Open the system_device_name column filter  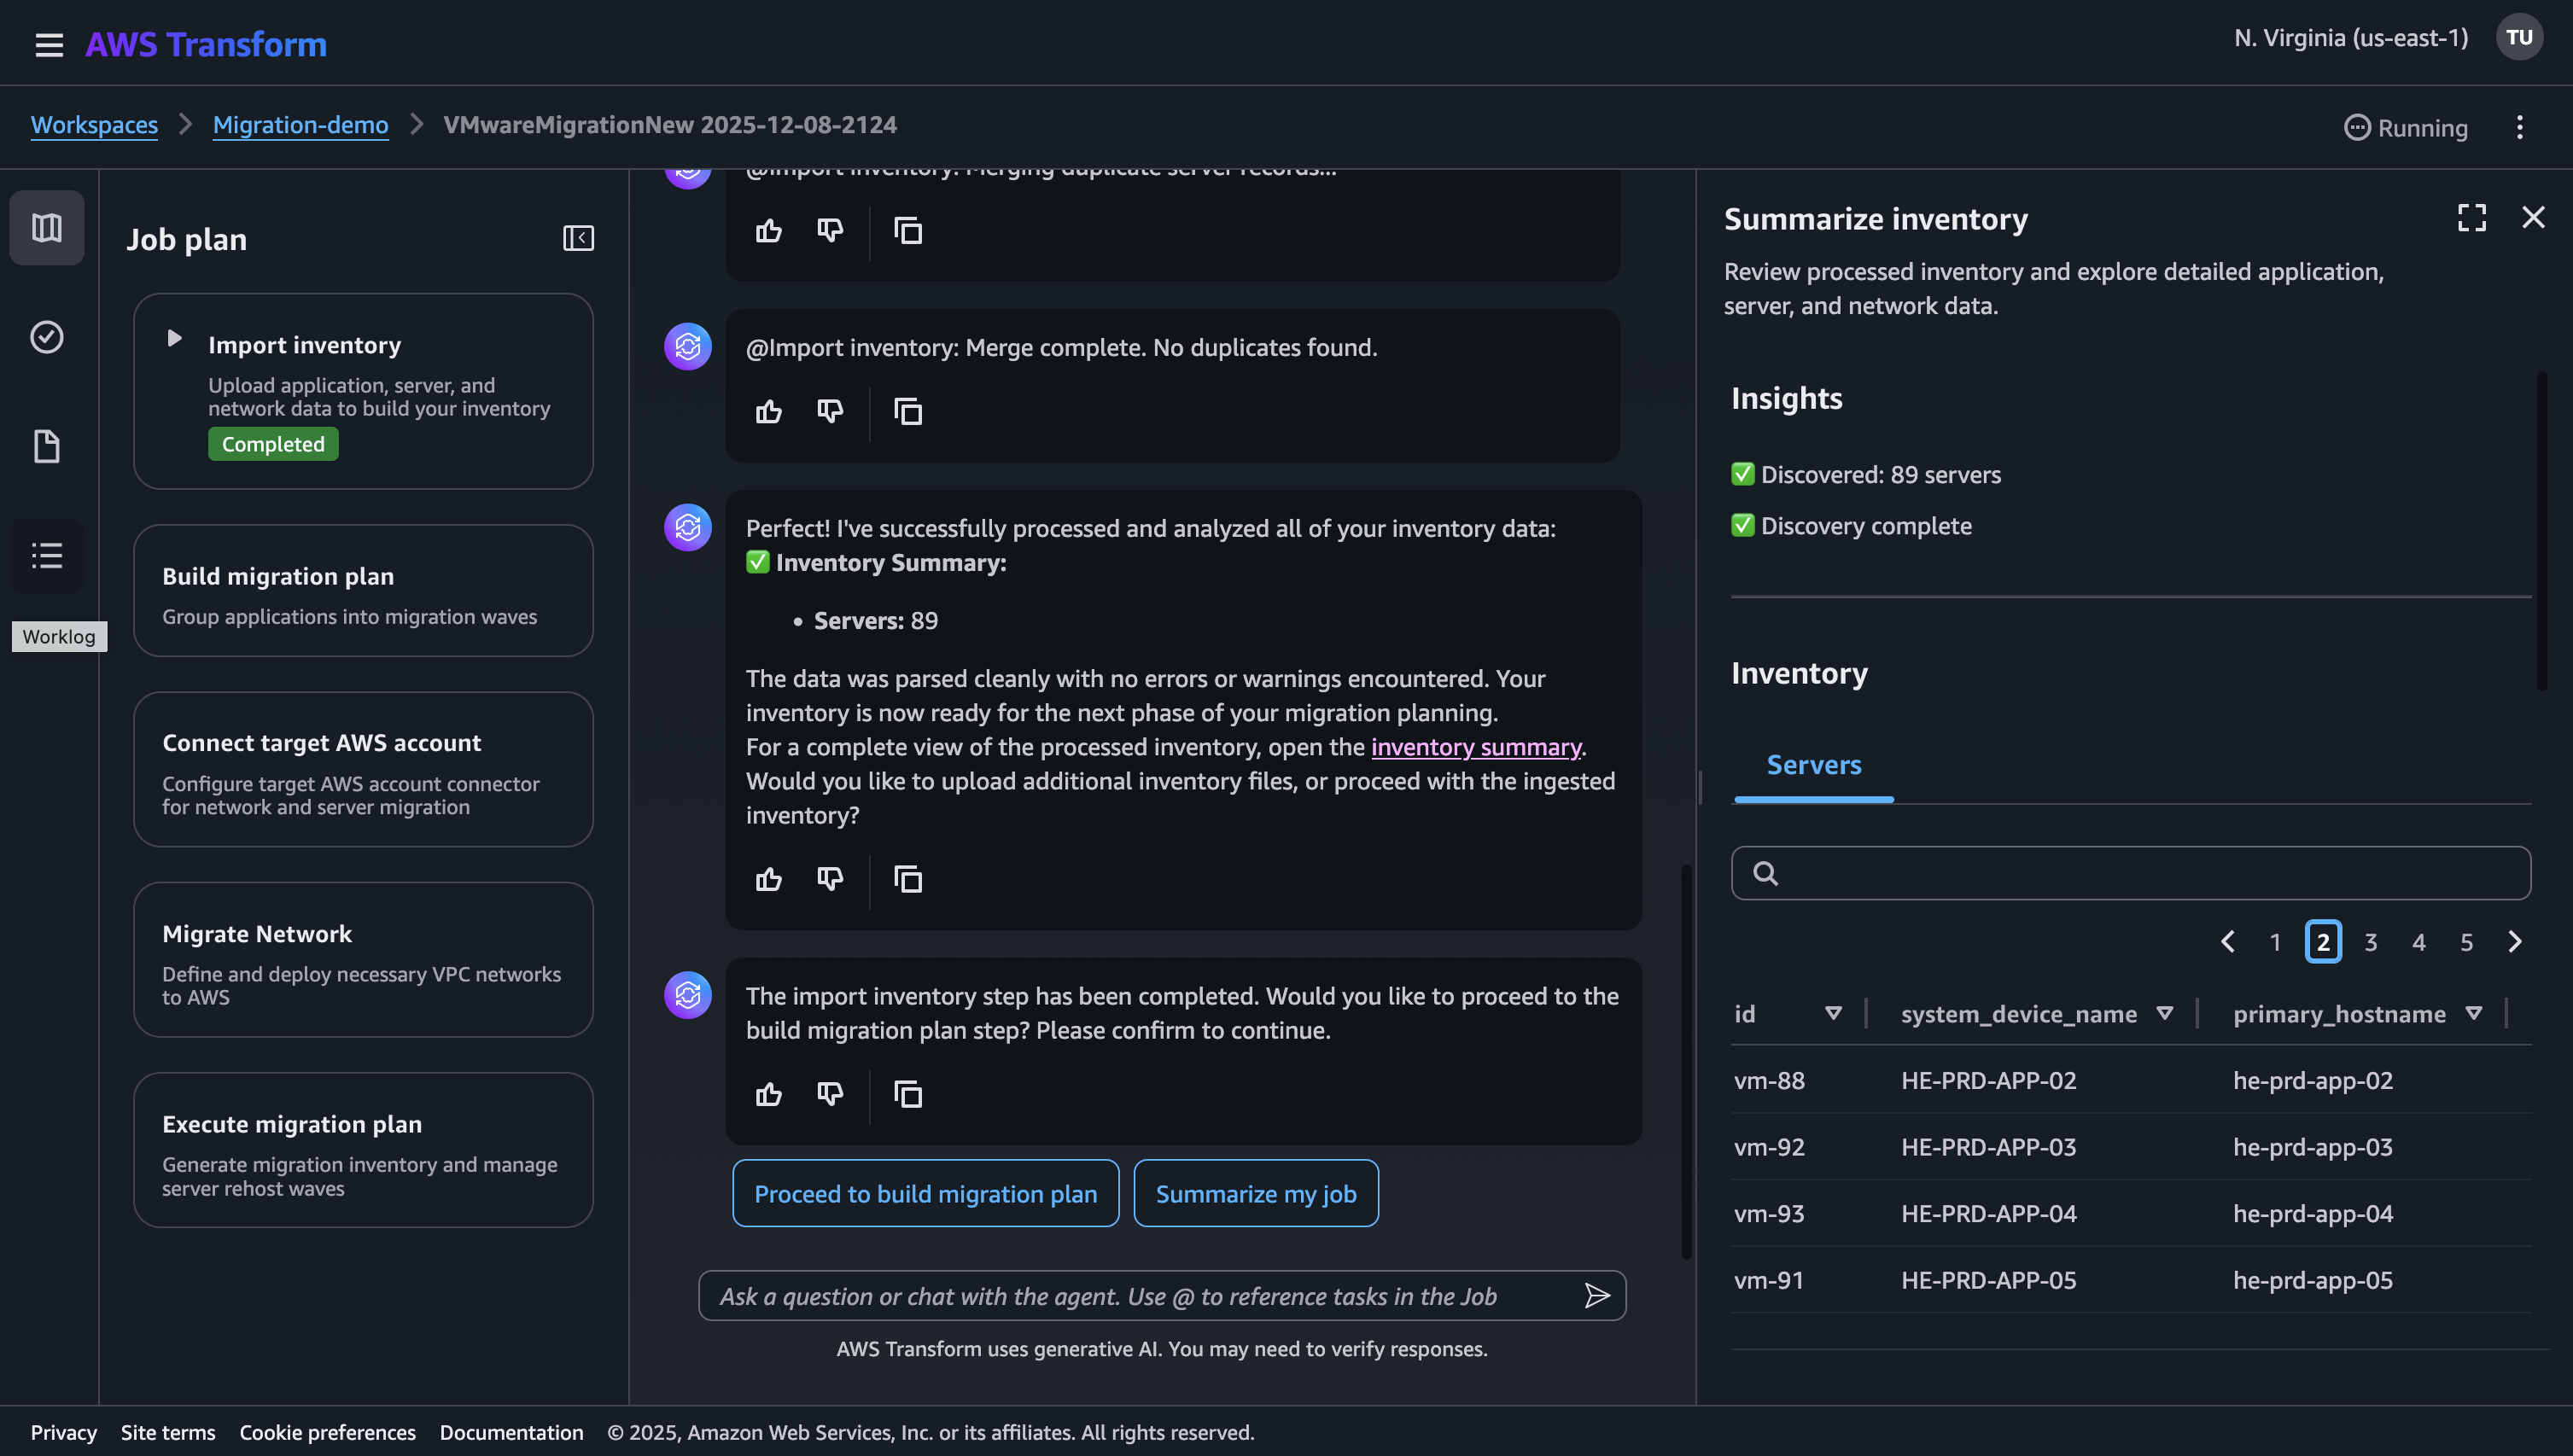click(x=2165, y=1013)
